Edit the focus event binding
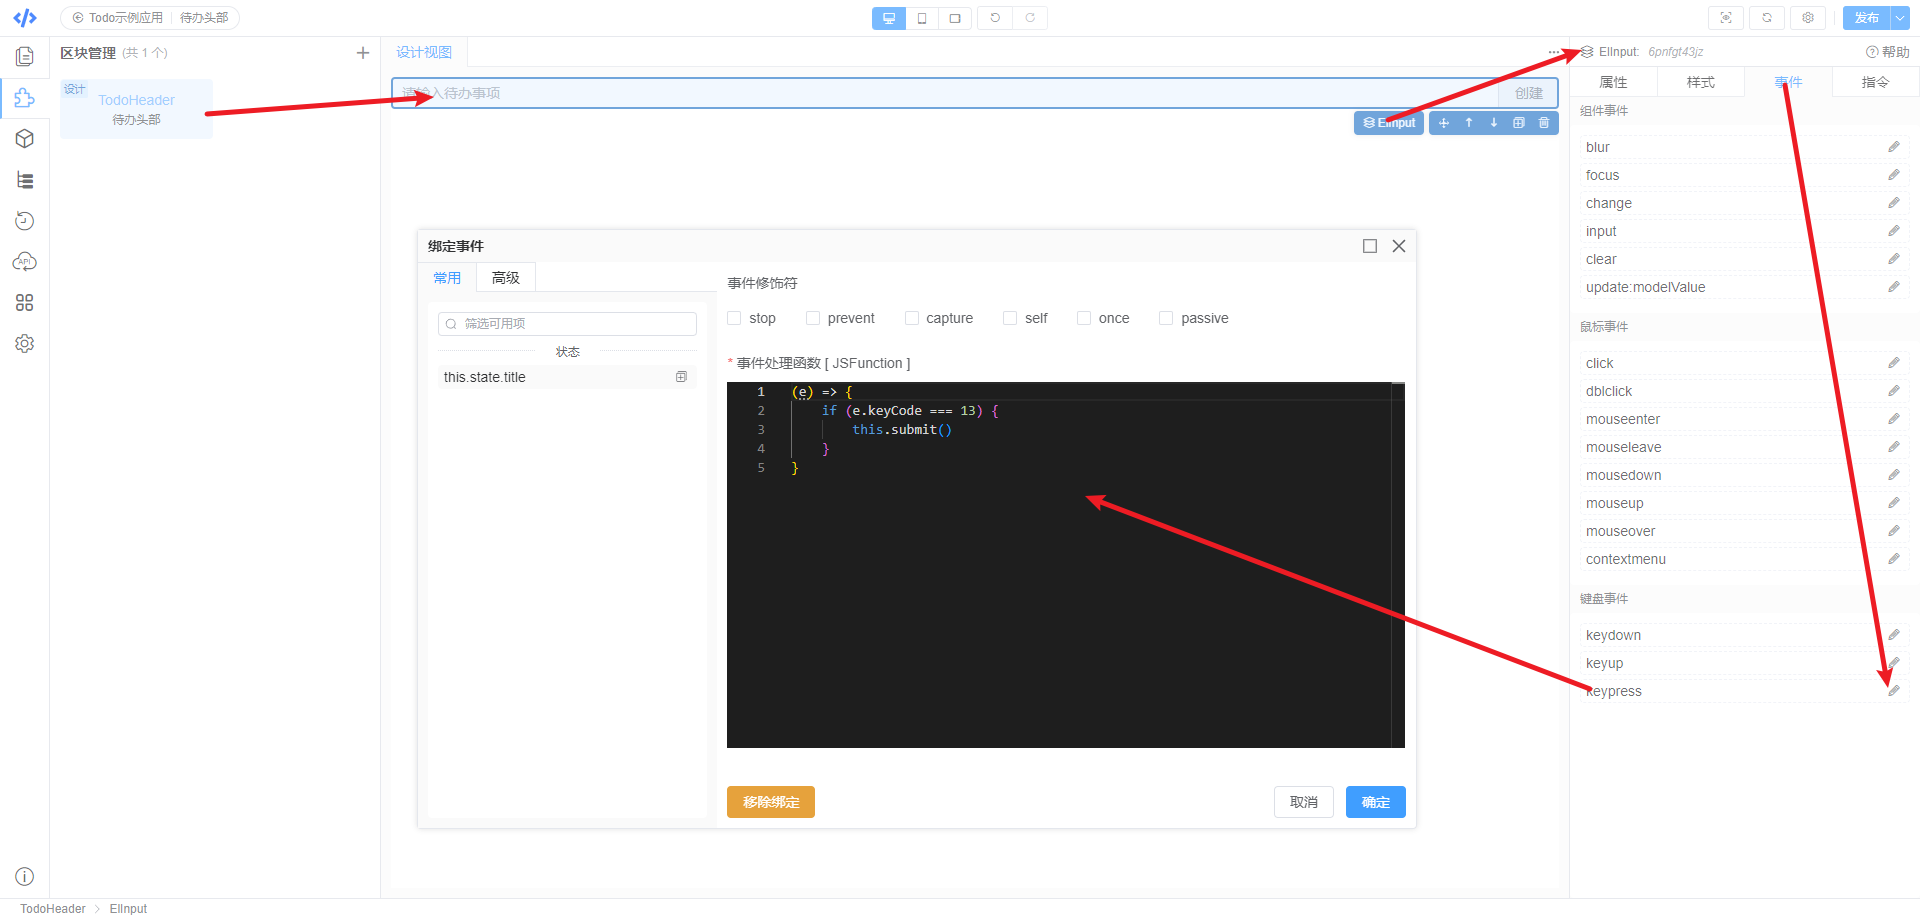 pos(1894,175)
